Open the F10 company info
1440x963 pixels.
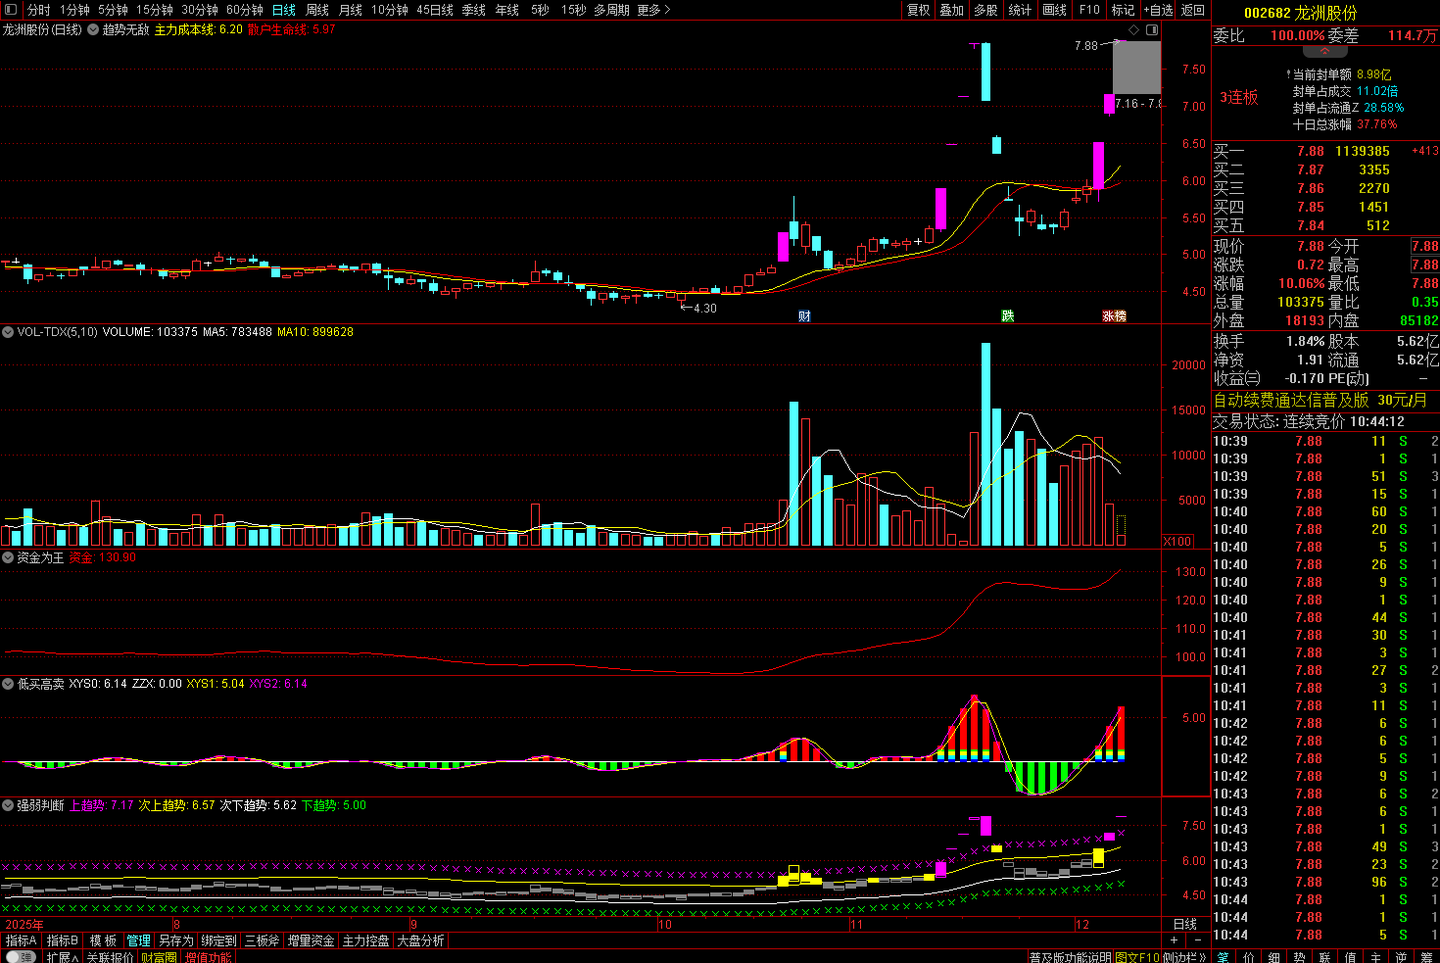1089,10
